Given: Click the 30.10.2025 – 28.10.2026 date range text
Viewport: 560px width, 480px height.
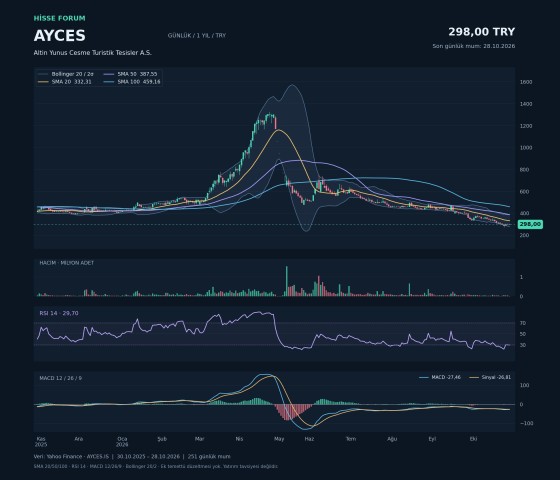Looking at the screenshot, I should [x=148, y=456].
